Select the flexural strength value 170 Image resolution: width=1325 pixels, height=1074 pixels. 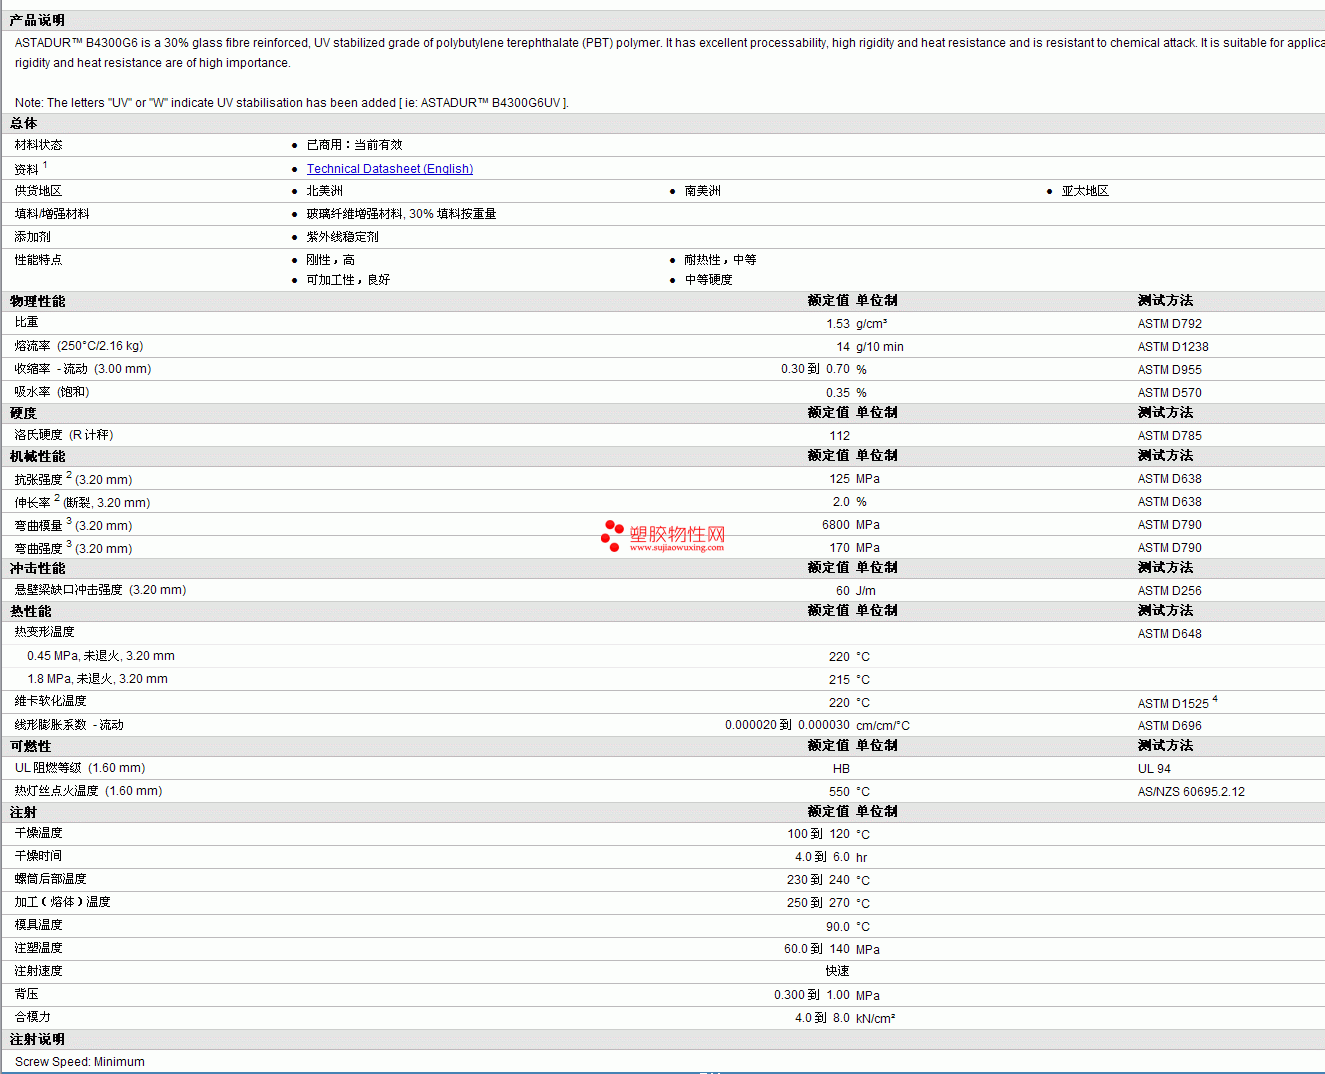pos(840,548)
